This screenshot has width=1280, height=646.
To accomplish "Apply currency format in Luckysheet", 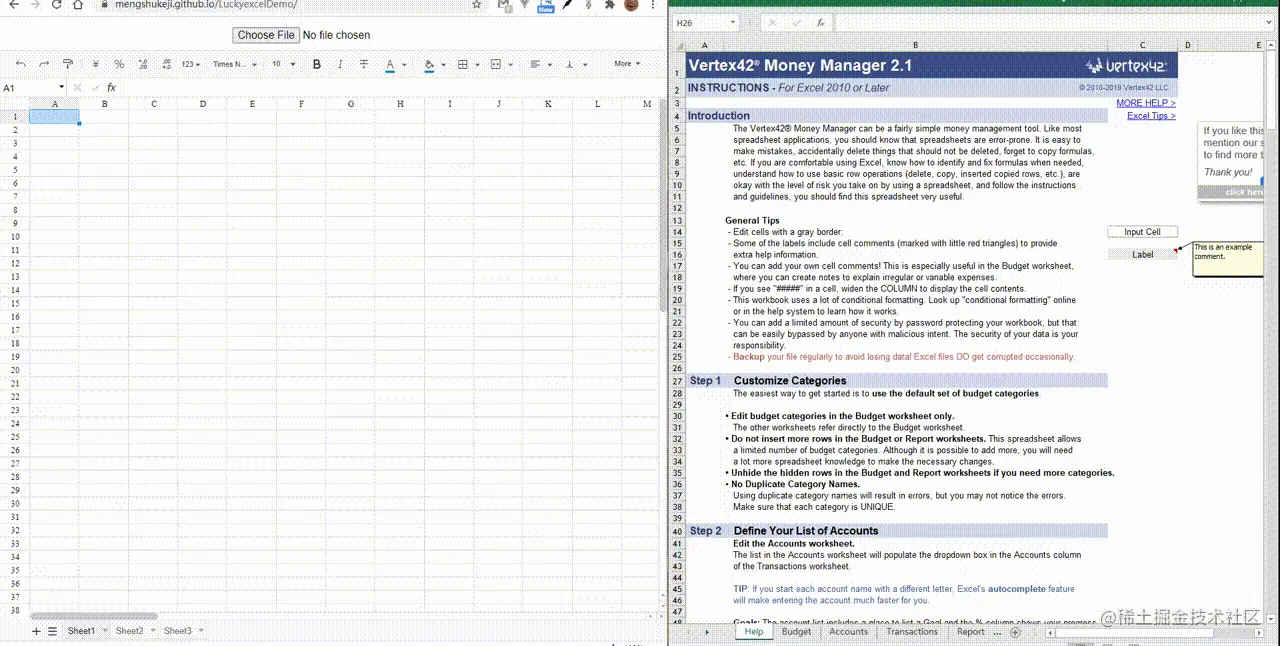I will click(95, 64).
